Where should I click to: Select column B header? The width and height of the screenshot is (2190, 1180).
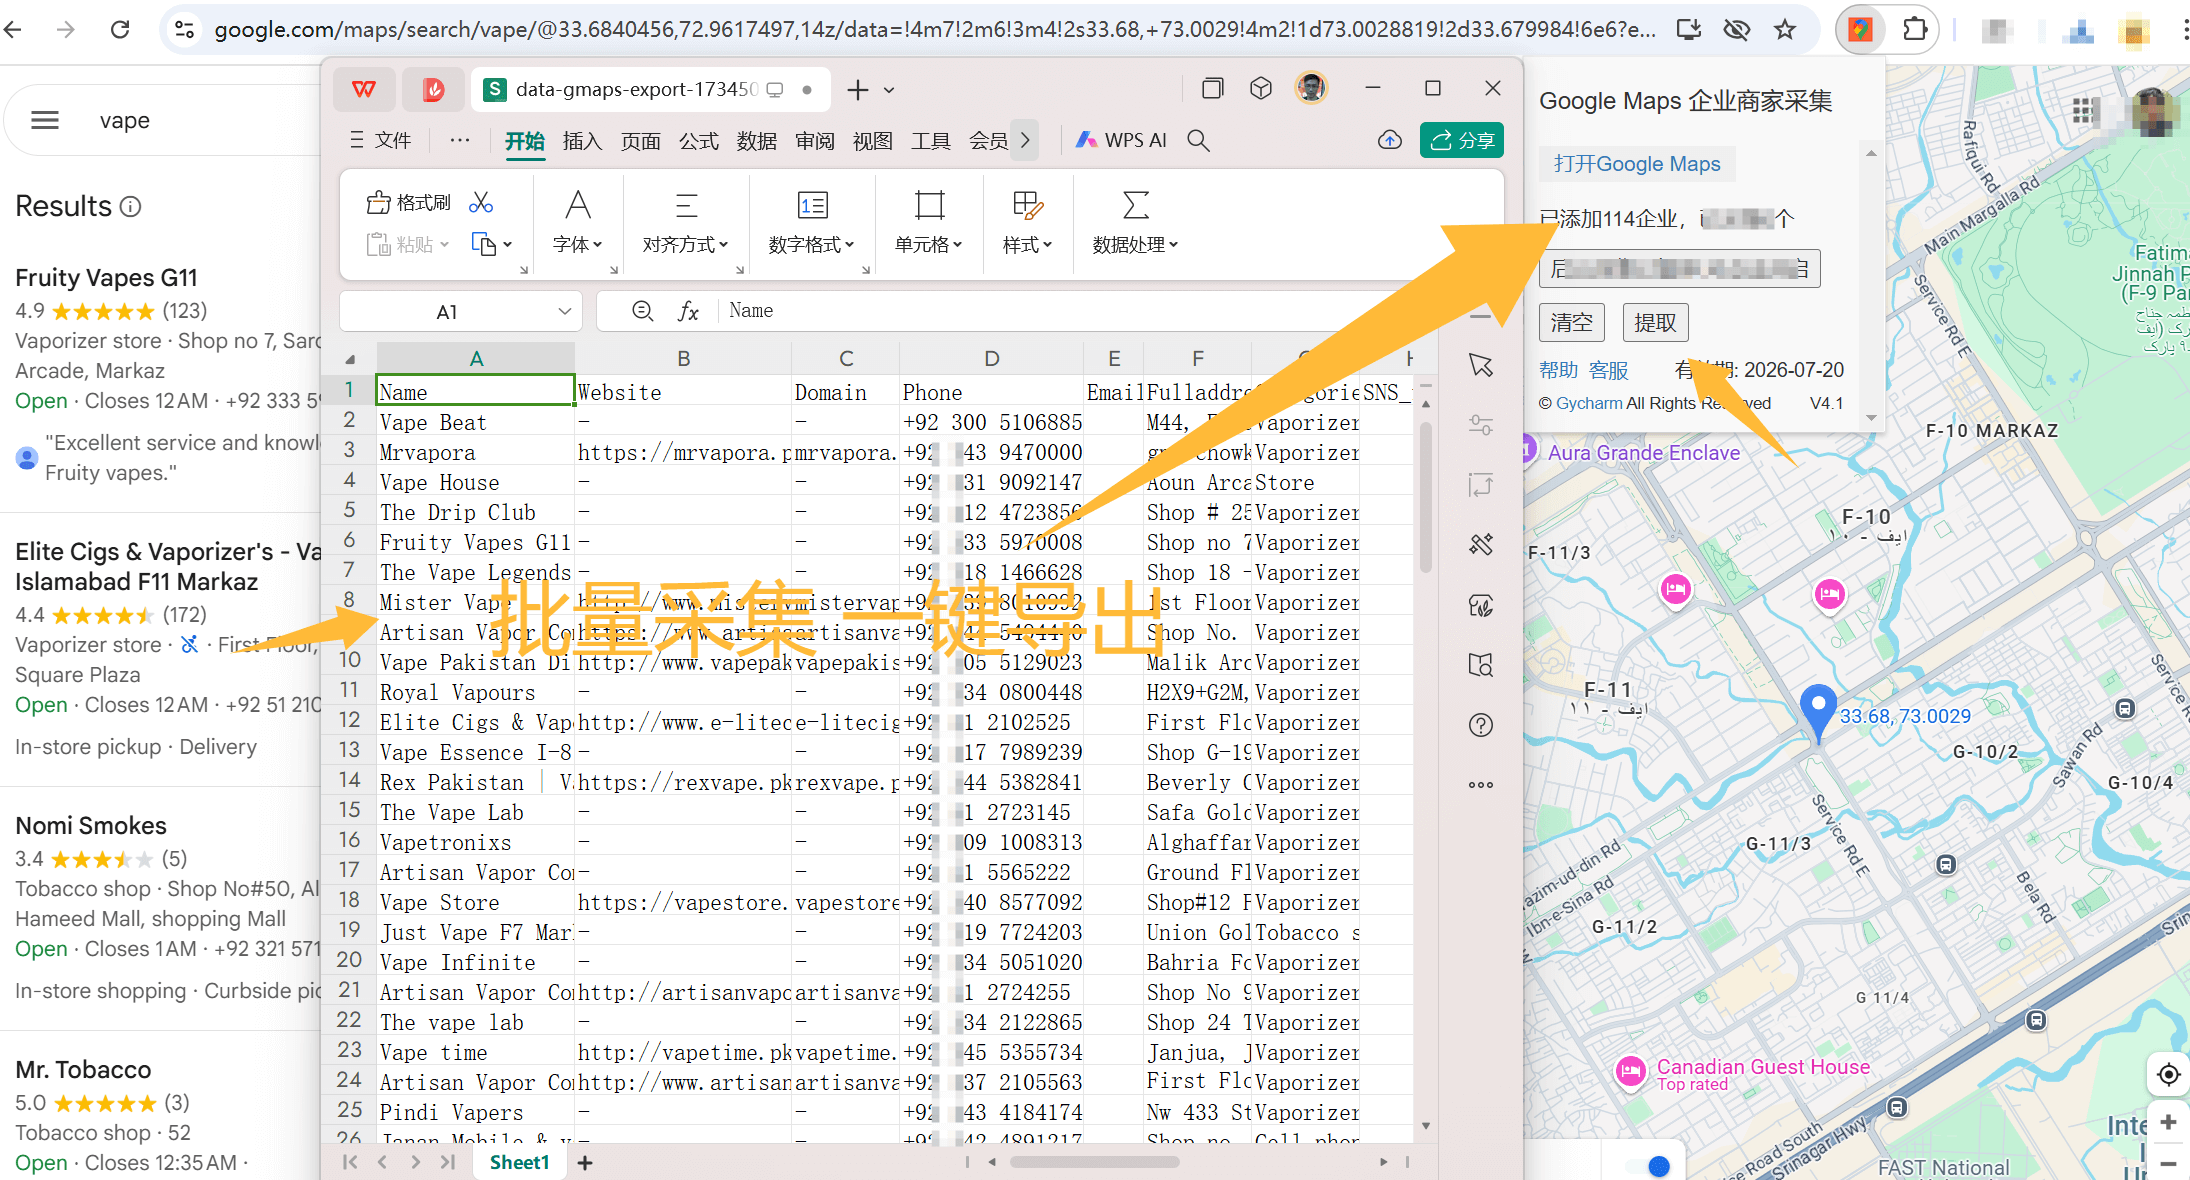tap(683, 358)
